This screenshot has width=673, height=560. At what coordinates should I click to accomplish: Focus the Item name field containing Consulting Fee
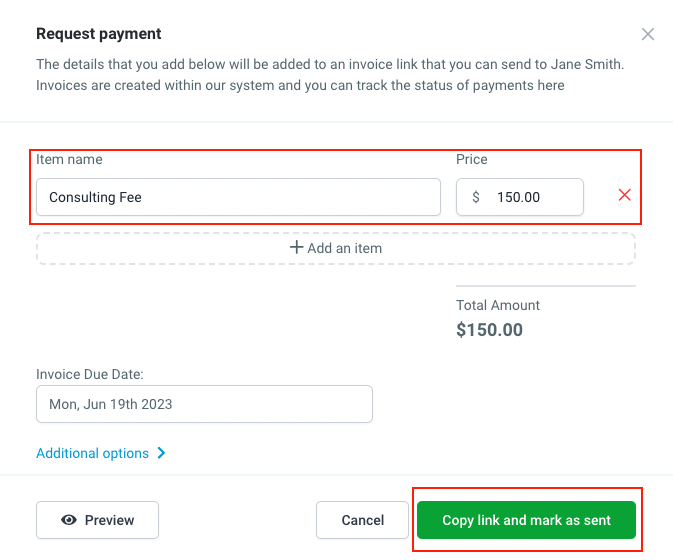(x=238, y=197)
